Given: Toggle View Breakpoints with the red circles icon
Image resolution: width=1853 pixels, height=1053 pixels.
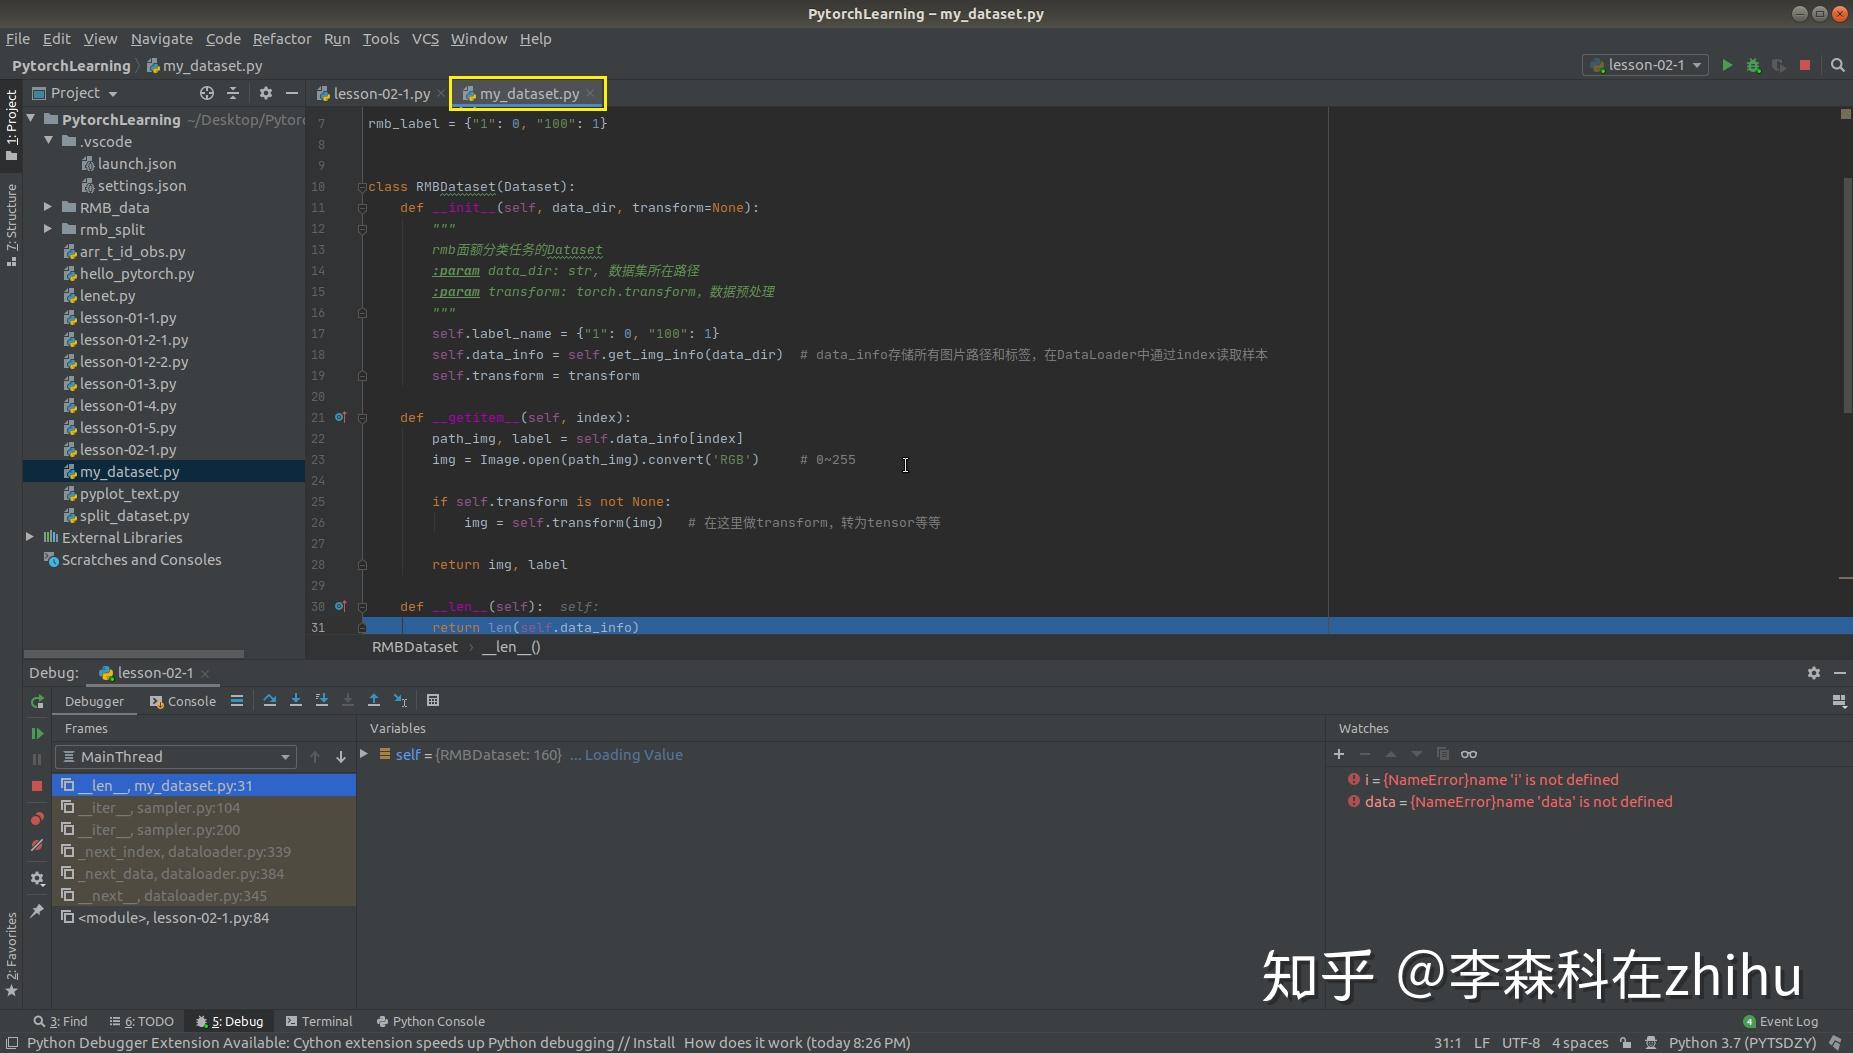Looking at the screenshot, I should [x=37, y=818].
